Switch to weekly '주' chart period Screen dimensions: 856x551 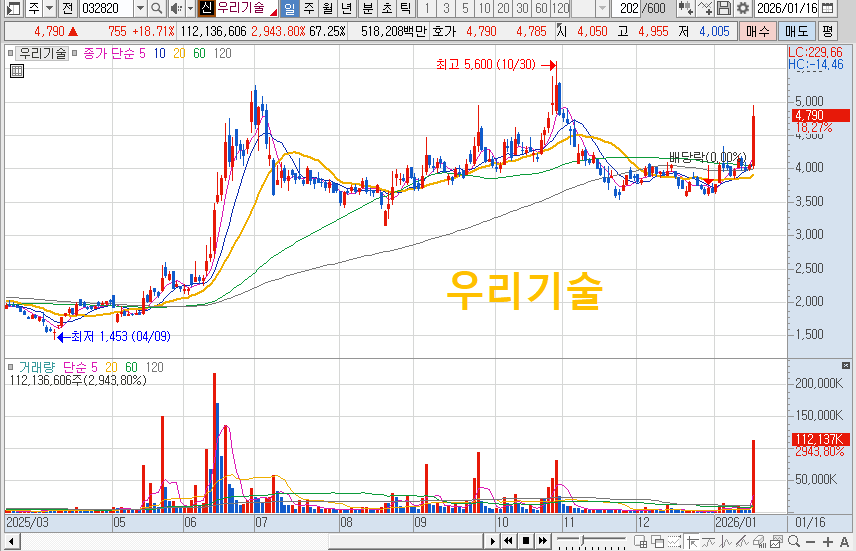coord(308,8)
